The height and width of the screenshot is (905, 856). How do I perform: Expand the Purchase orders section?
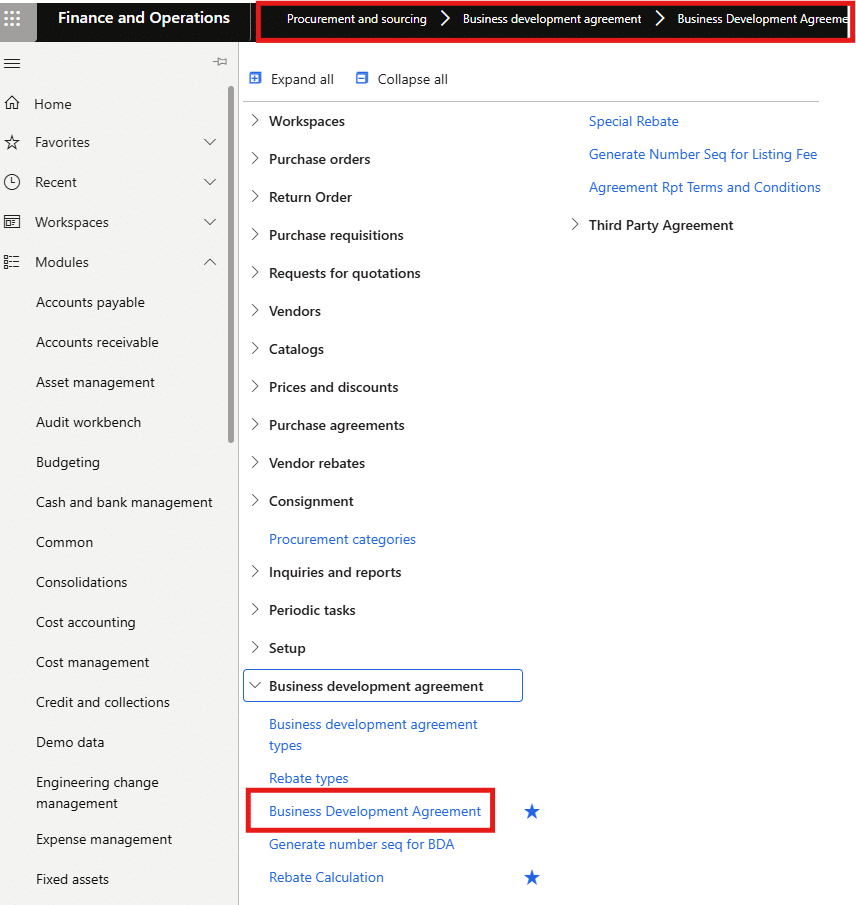255,159
